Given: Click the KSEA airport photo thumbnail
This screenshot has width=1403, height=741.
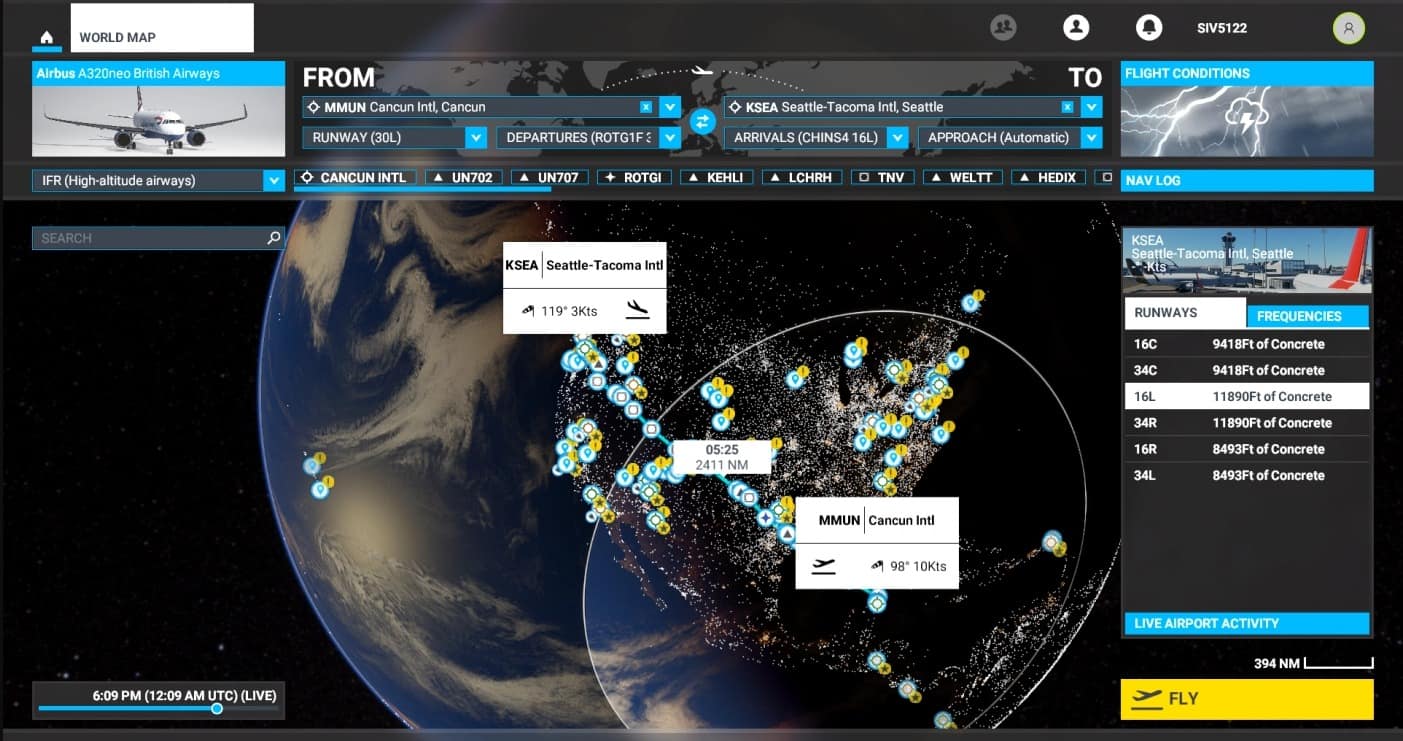Looking at the screenshot, I should [x=1247, y=261].
